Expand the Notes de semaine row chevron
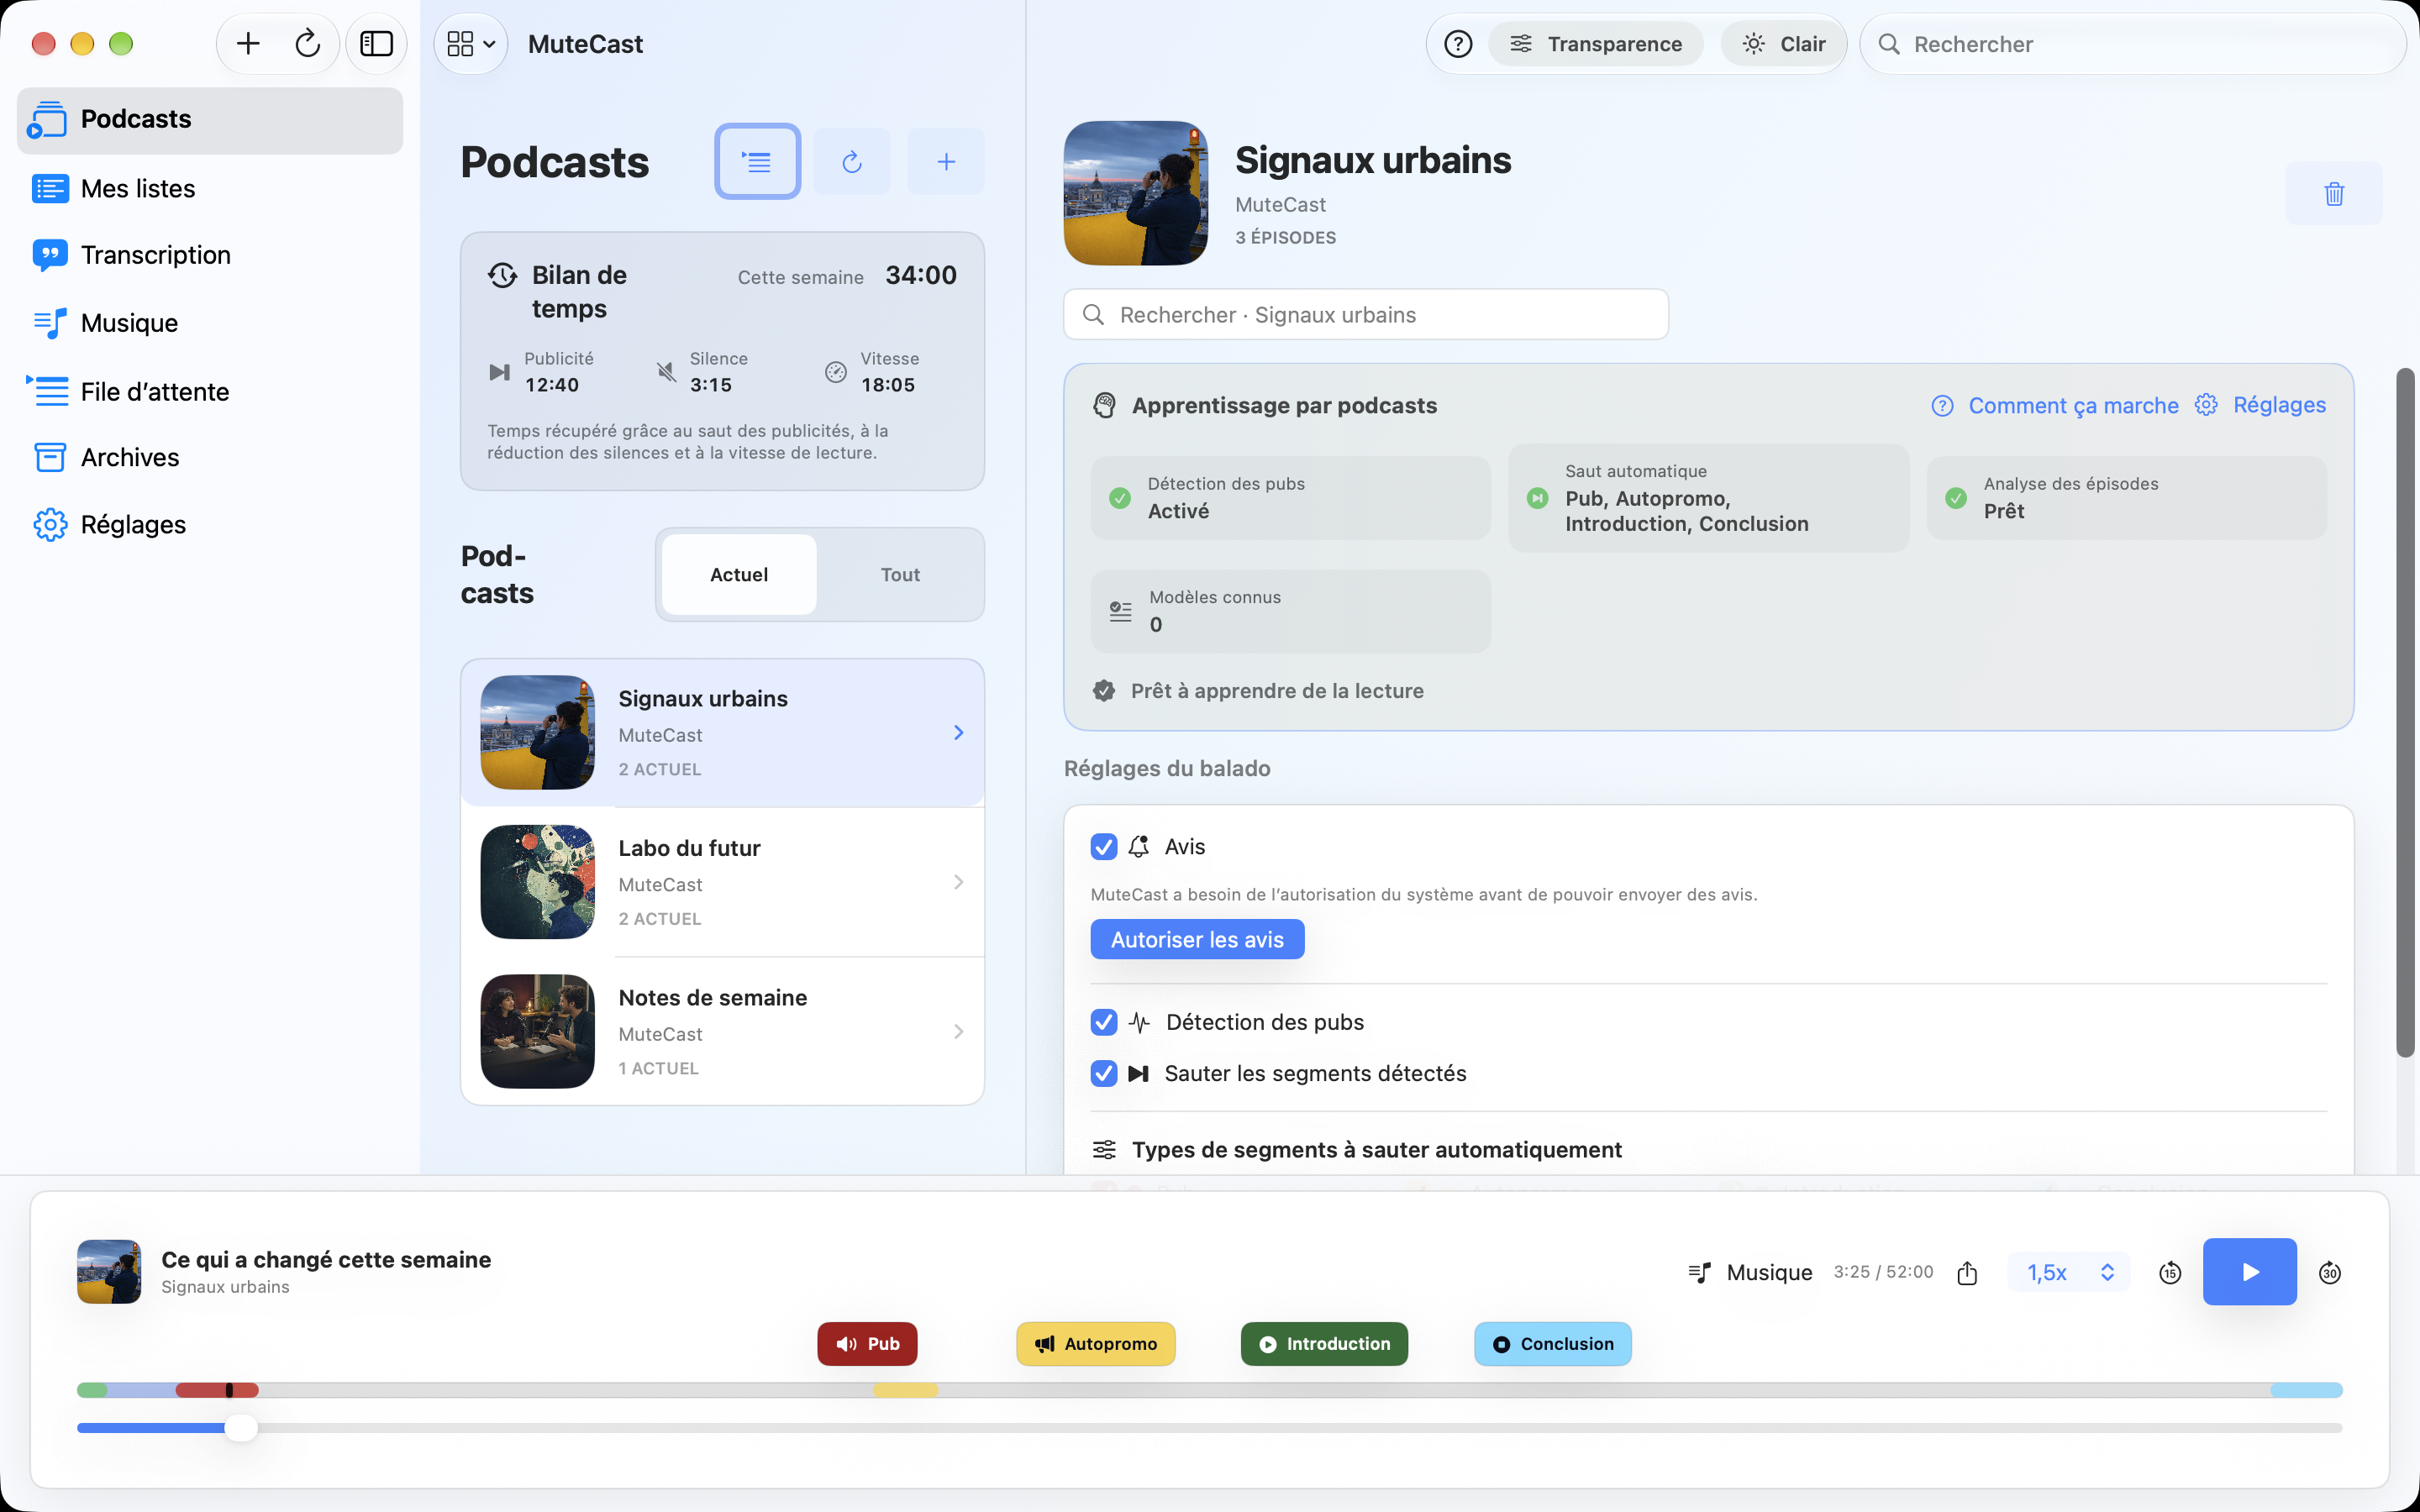 pyautogui.click(x=958, y=1032)
